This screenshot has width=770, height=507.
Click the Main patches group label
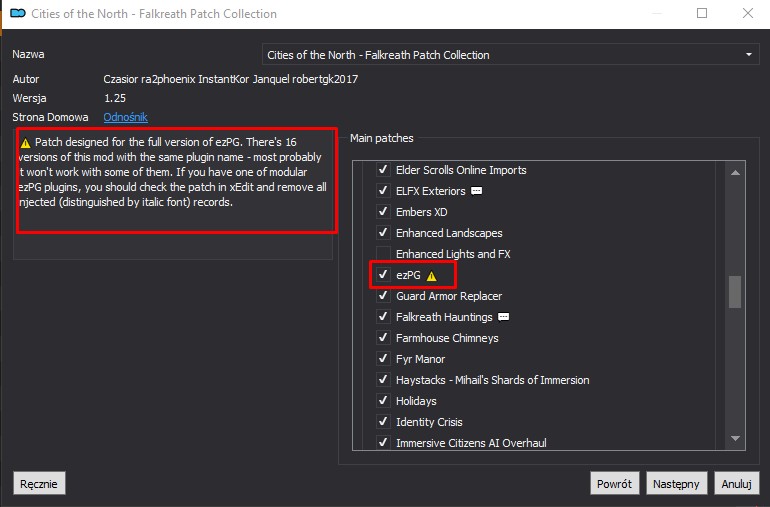pyautogui.click(x=382, y=138)
